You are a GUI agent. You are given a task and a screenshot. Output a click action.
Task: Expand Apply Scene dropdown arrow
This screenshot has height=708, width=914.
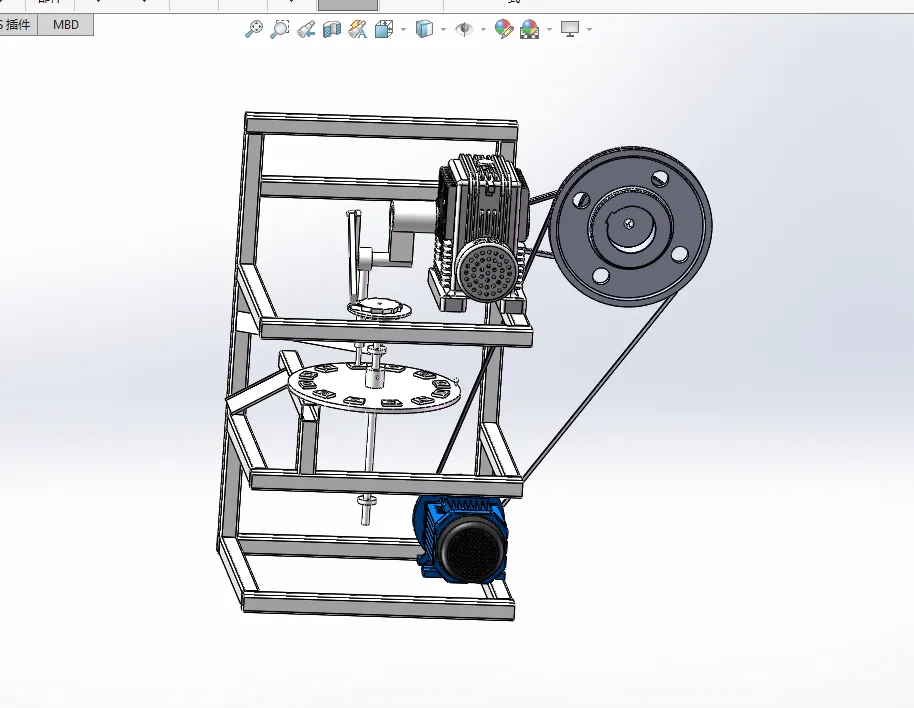(550, 29)
